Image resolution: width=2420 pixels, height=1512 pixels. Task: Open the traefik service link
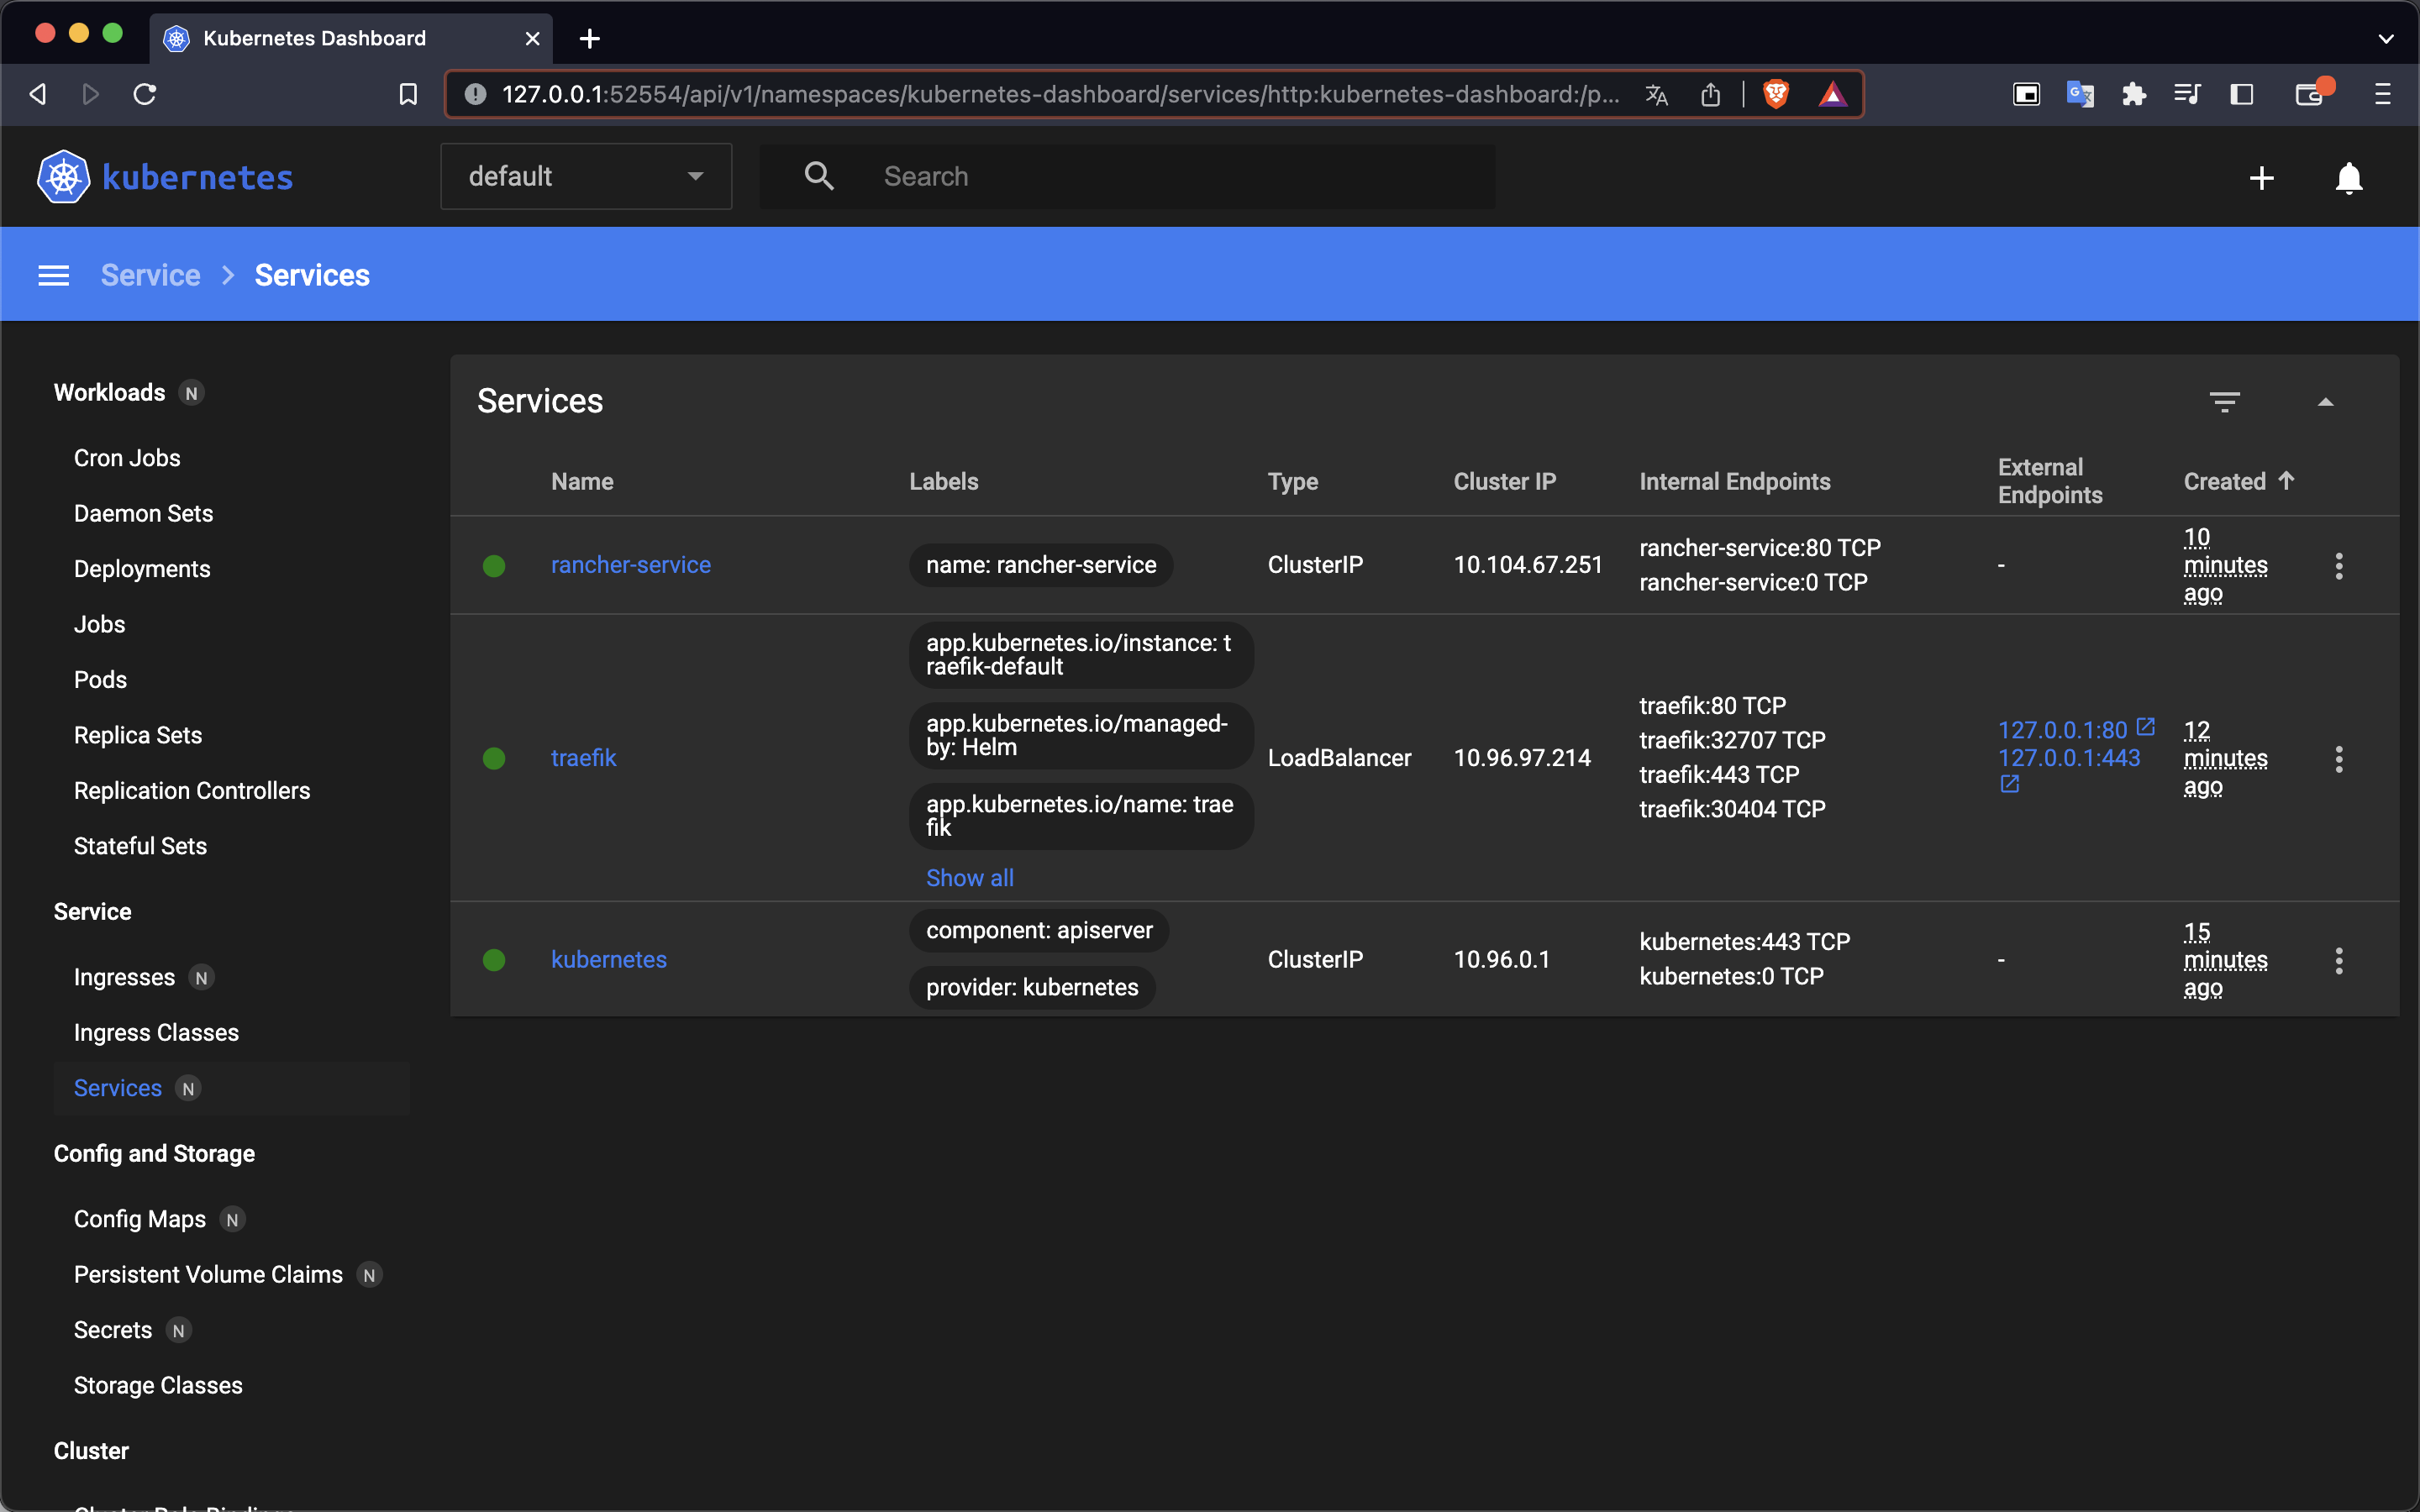click(x=583, y=758)
